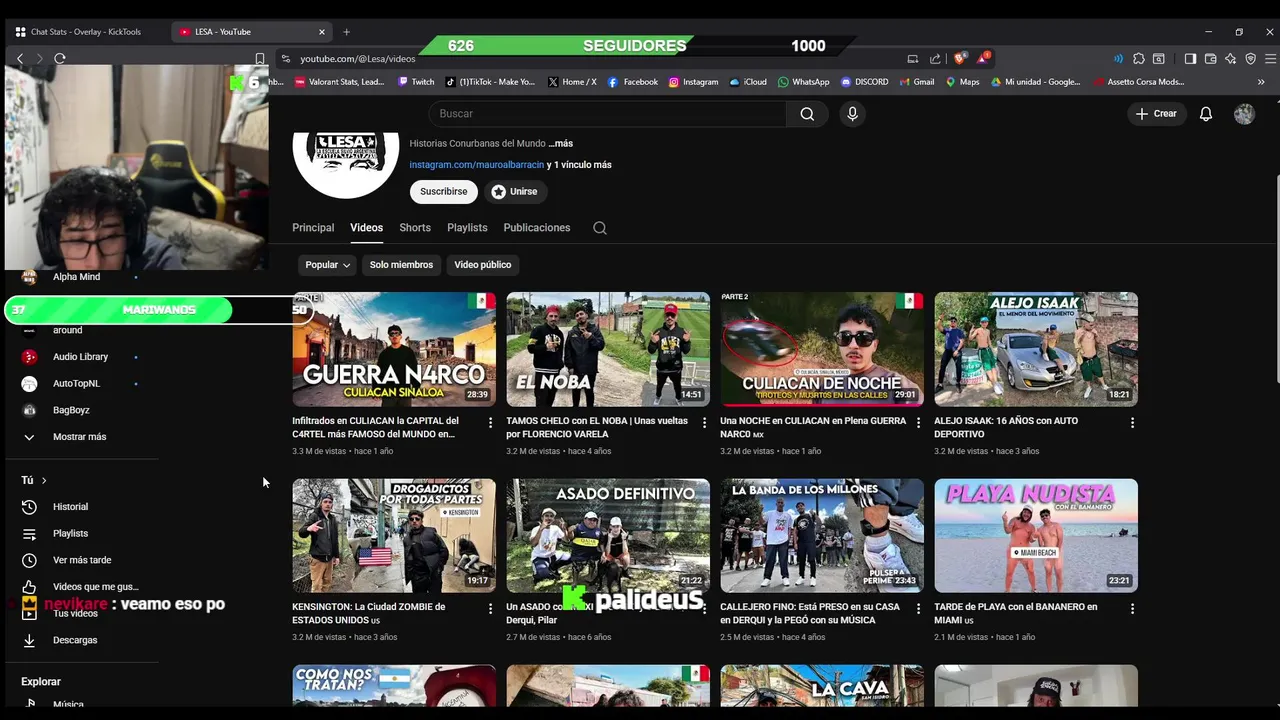The height and width of the screenshot is (720, 1280).
Task: Open new browser tab plus button
Action: (346, 32)
